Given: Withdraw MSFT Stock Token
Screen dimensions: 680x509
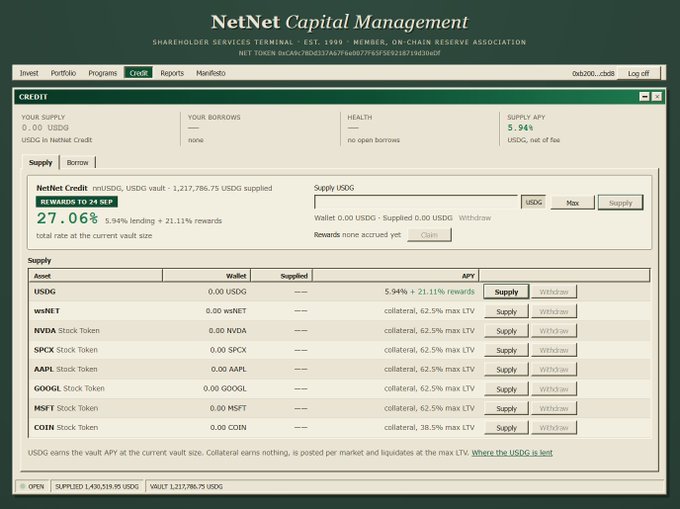Looking at the screenshot, I should 554,408.
